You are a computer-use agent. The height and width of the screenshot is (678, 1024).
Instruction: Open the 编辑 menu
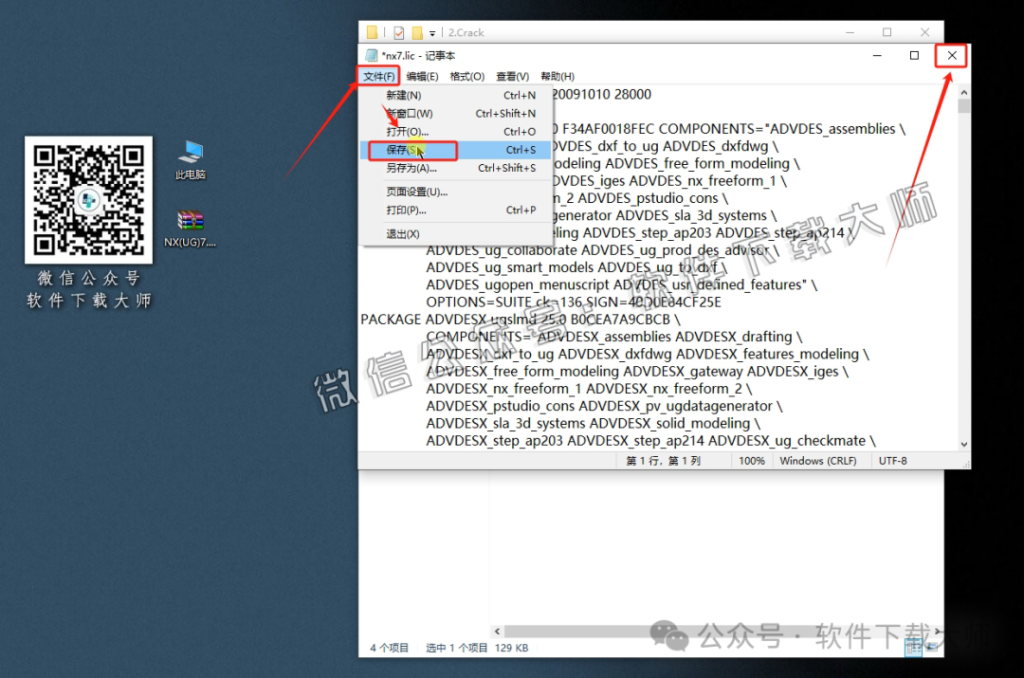coord(421,76)
